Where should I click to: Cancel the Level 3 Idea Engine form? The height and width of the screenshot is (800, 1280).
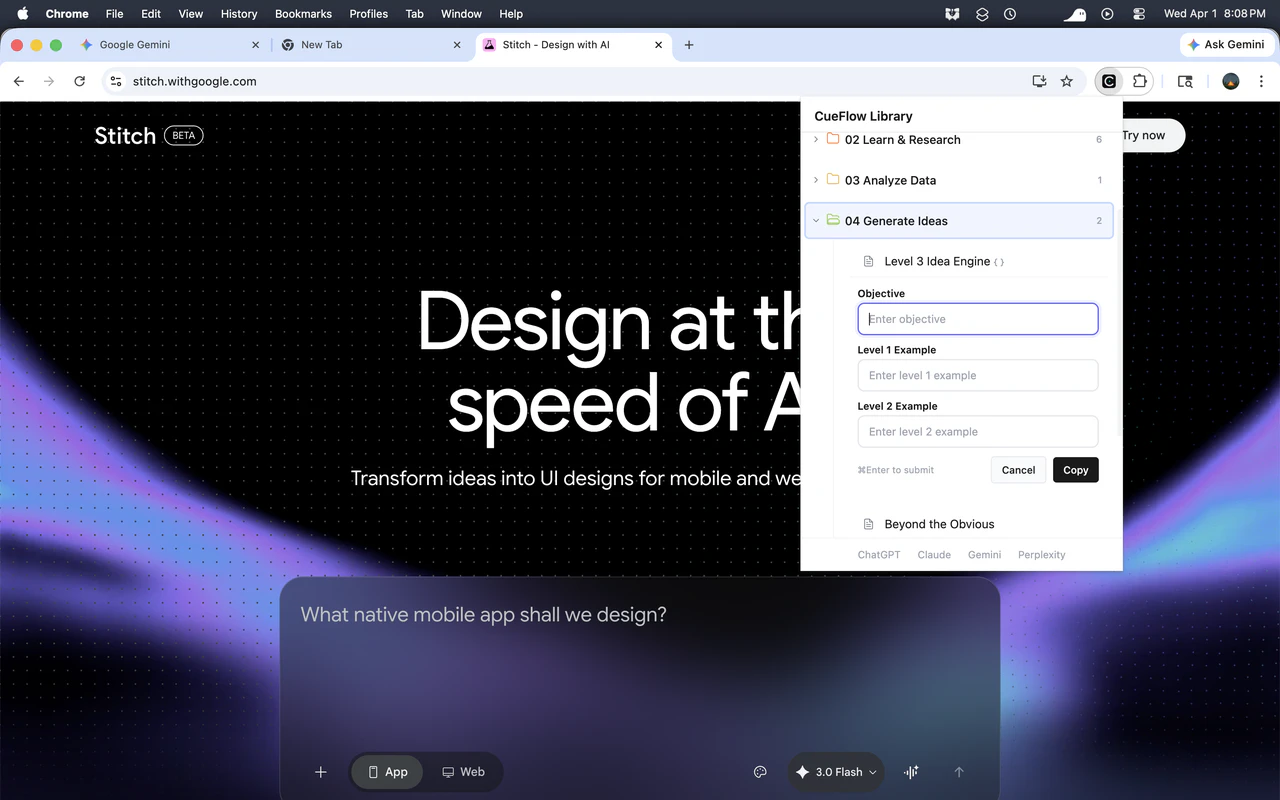pos(1018,470)
